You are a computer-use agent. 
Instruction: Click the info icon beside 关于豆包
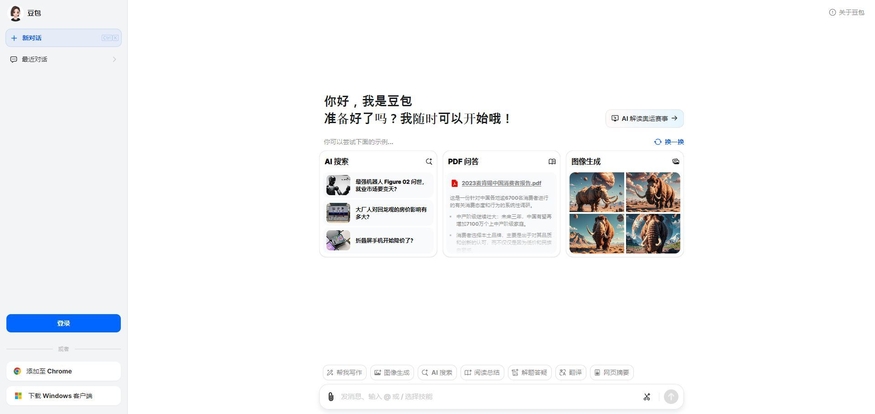coord(832,12)
